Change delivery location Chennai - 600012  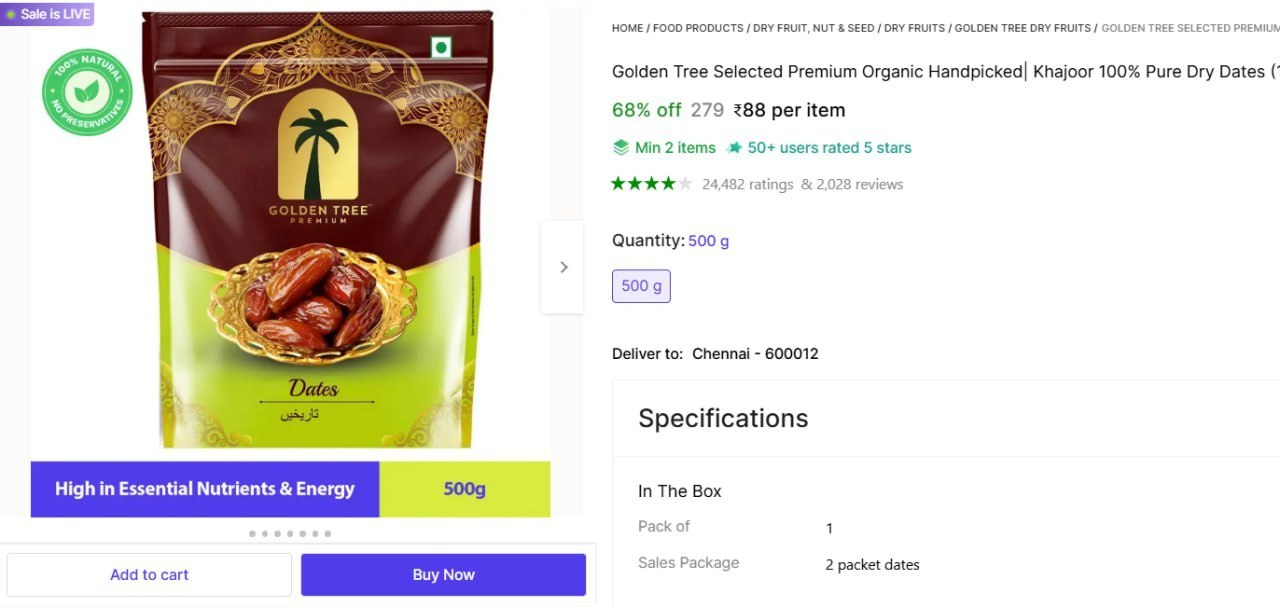[x=755, y=354]
